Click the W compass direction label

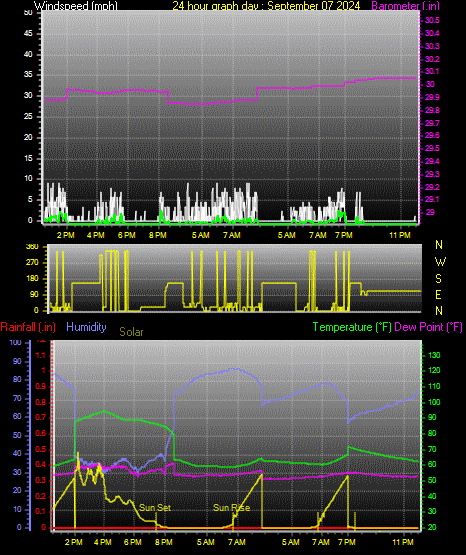[x=440, y=262]
